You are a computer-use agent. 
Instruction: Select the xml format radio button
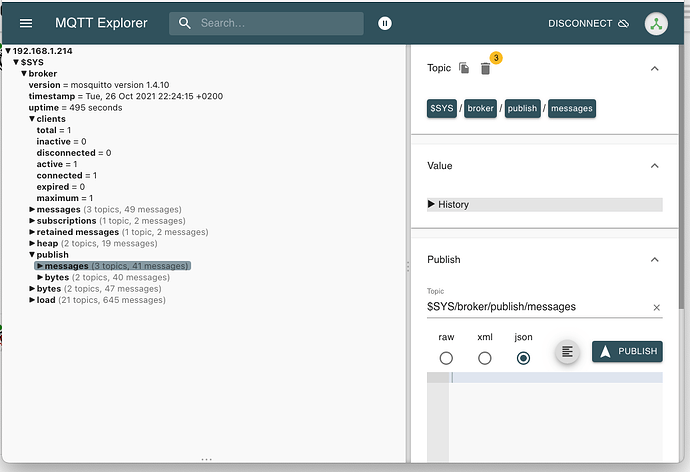tap(484, 358)
